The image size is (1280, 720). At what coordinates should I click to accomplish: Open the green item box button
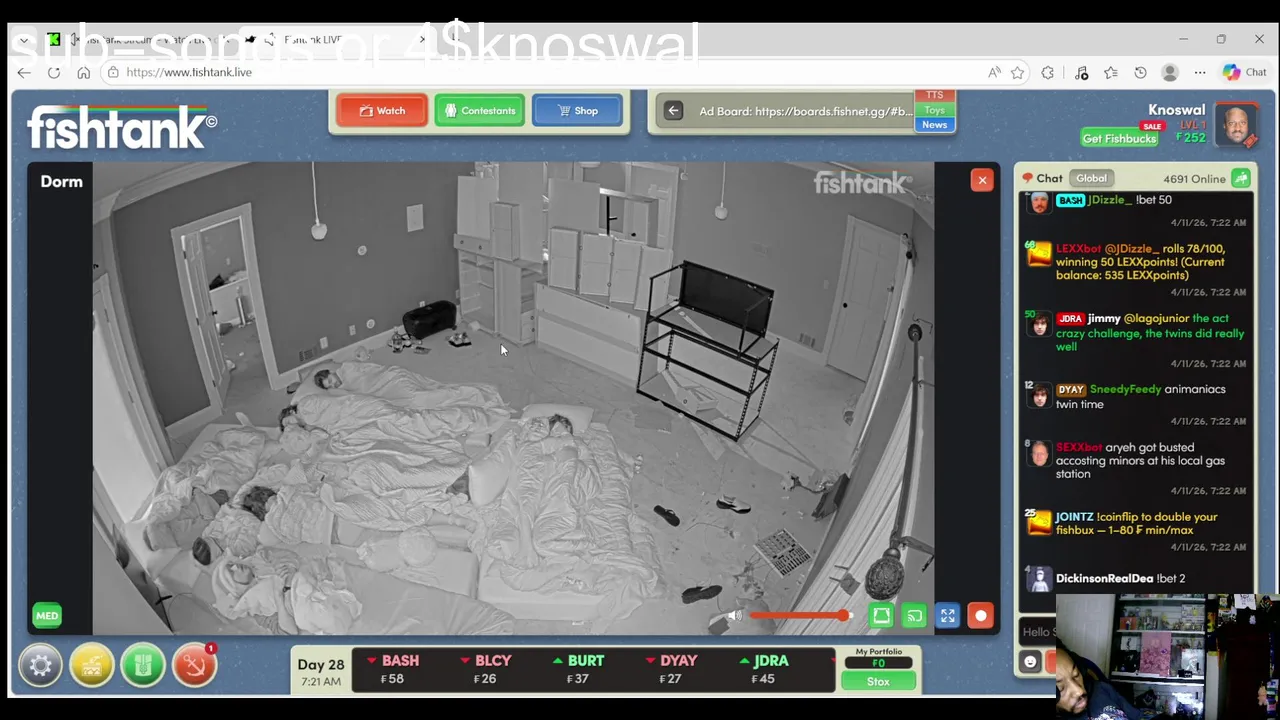143,665
